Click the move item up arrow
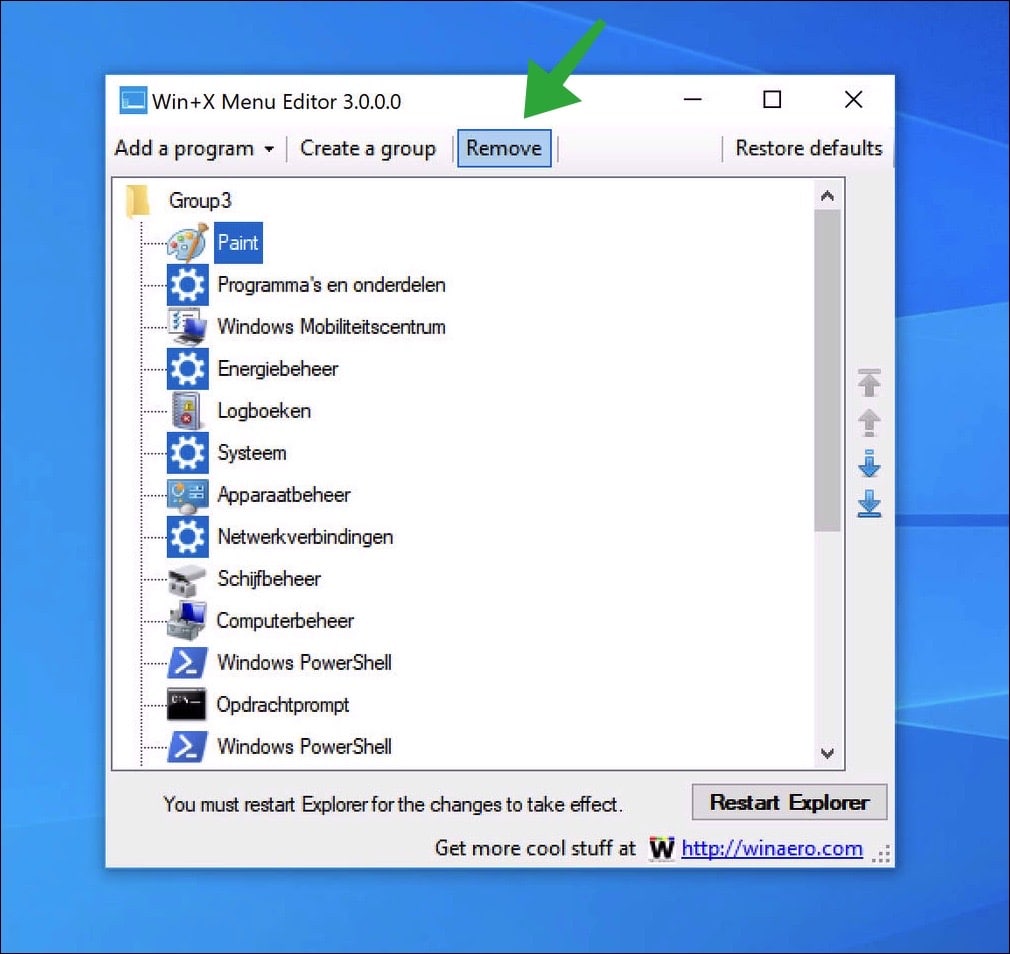The height and width of the screenshot is (954, 1010). coord(869,423)
